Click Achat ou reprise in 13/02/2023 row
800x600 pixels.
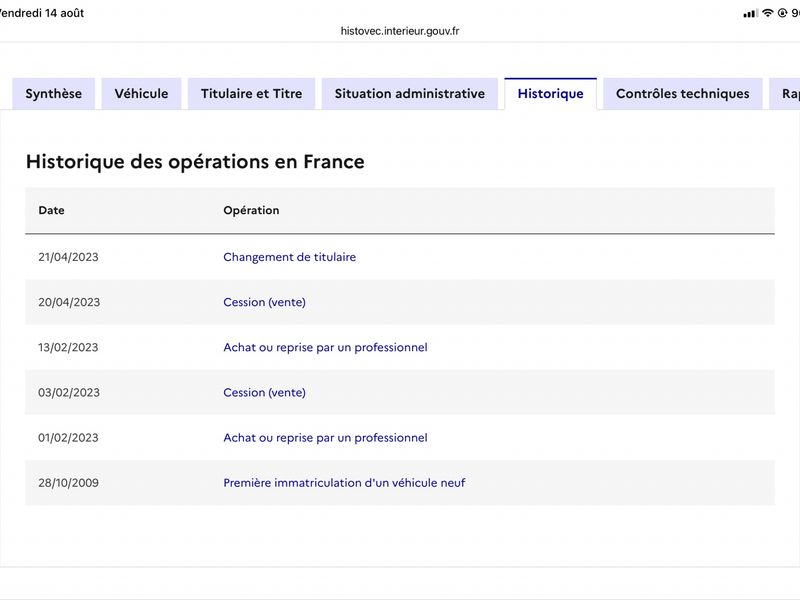point(326,347)
